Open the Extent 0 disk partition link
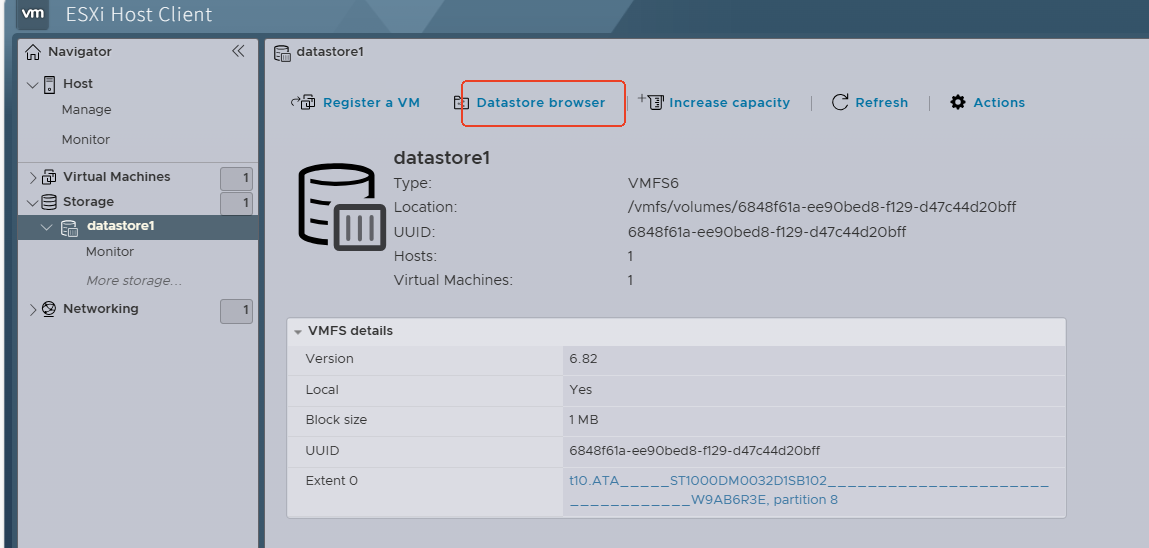 (x=809, y=490)
